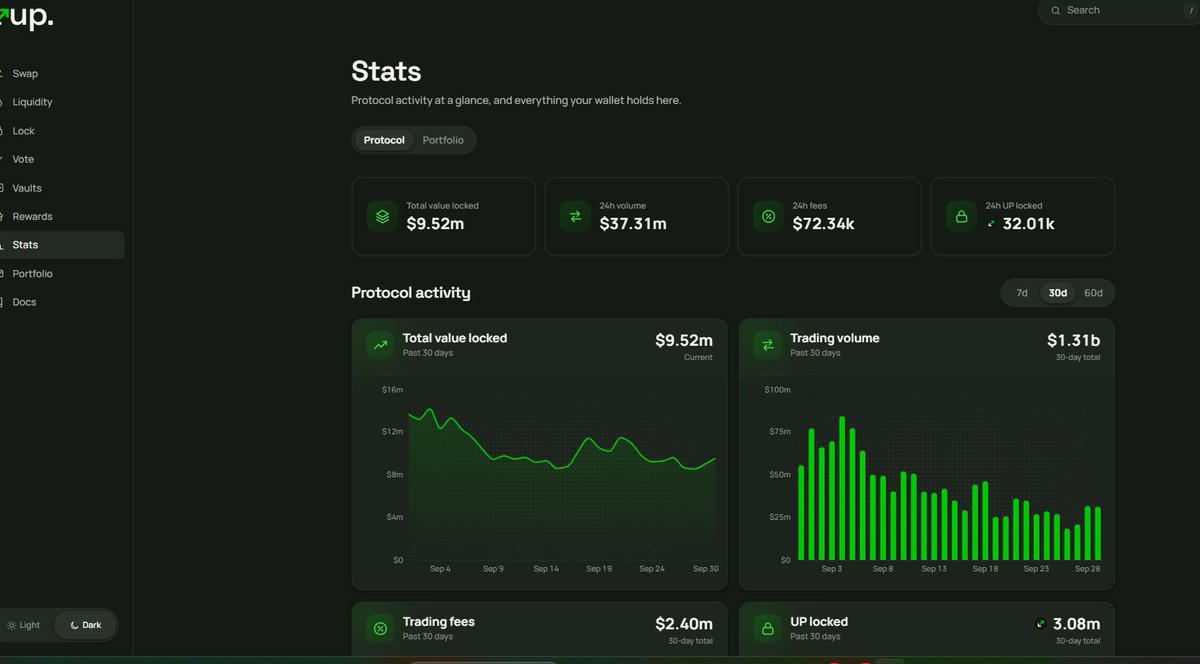Click the moon icon in theme switcher
The image size is (1200, 664).
pyautogui.click(x=74, y=625)
